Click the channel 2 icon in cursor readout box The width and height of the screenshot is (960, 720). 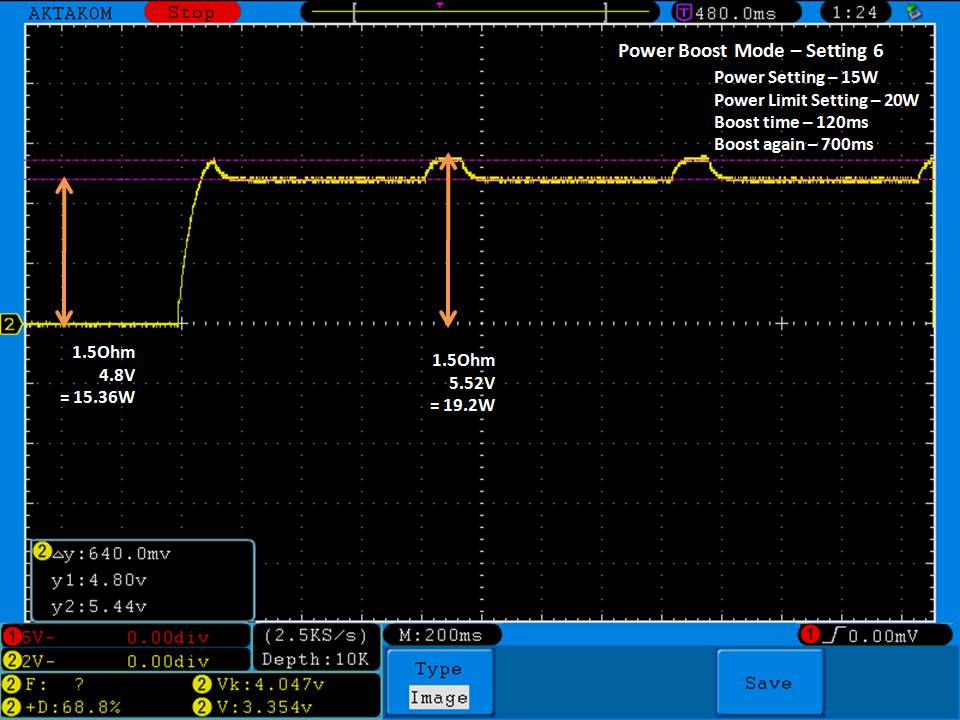pos(42,551)
